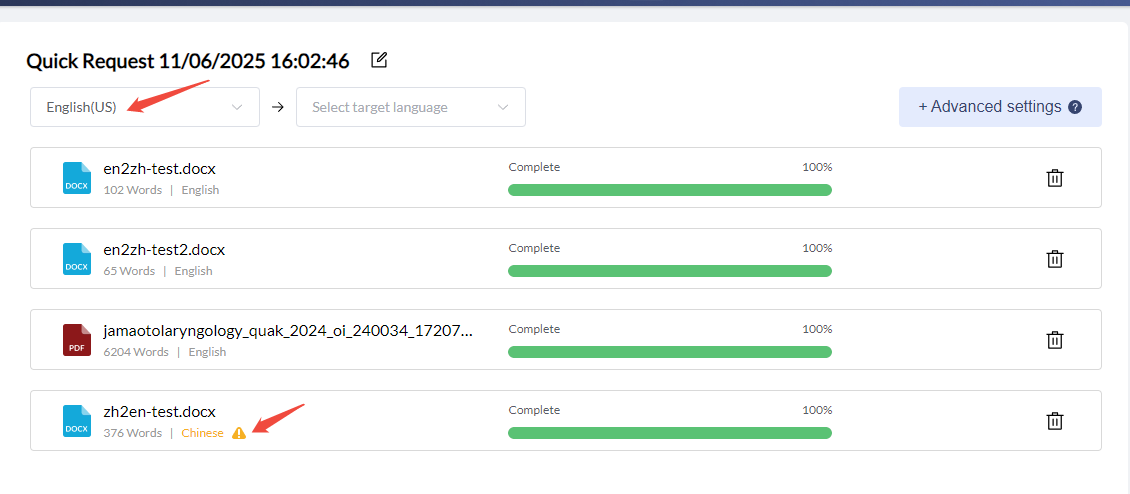
Task: Click the edit request name pencil icon
Action: click(x=379, y=60)
